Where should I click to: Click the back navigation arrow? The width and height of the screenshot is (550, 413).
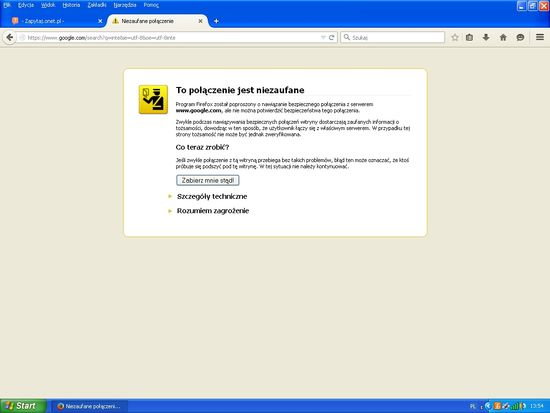tap(9, 38)
